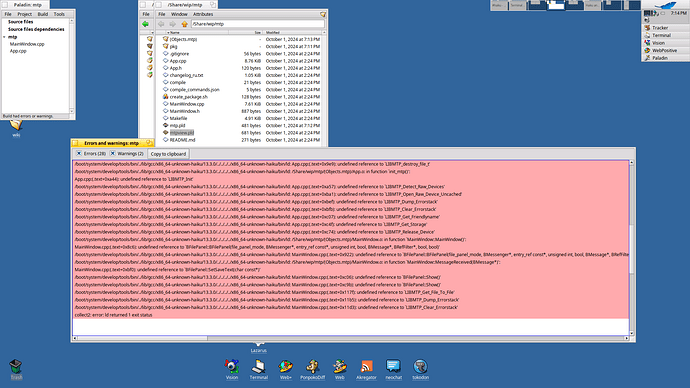690x388 pixels.
Task: Open the Name column sort arrow
Action: (x=168, y=33)
